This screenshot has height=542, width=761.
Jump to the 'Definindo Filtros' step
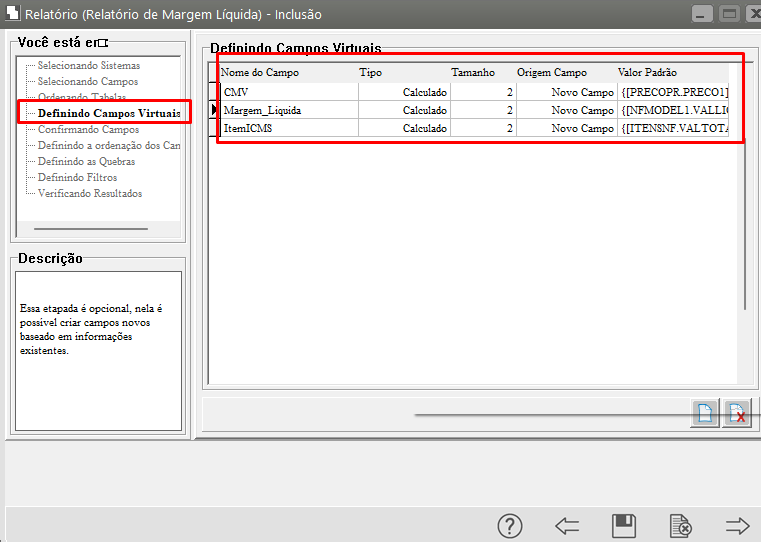77,178
